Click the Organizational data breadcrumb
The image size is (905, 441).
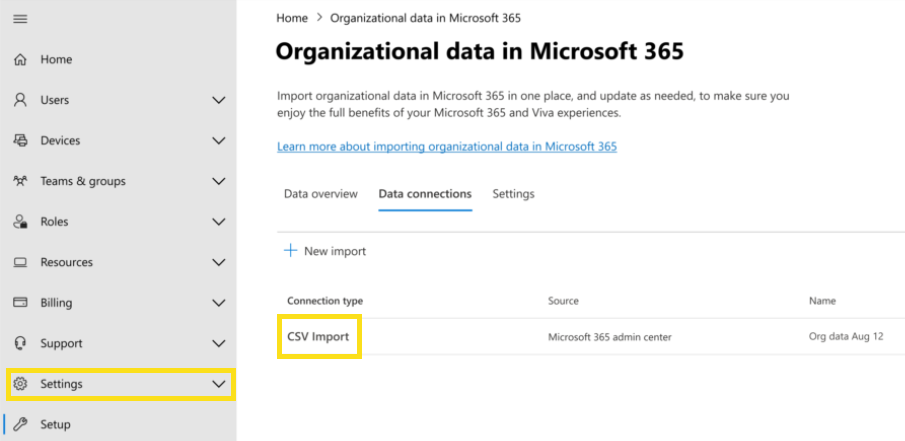tap(425, 18)
